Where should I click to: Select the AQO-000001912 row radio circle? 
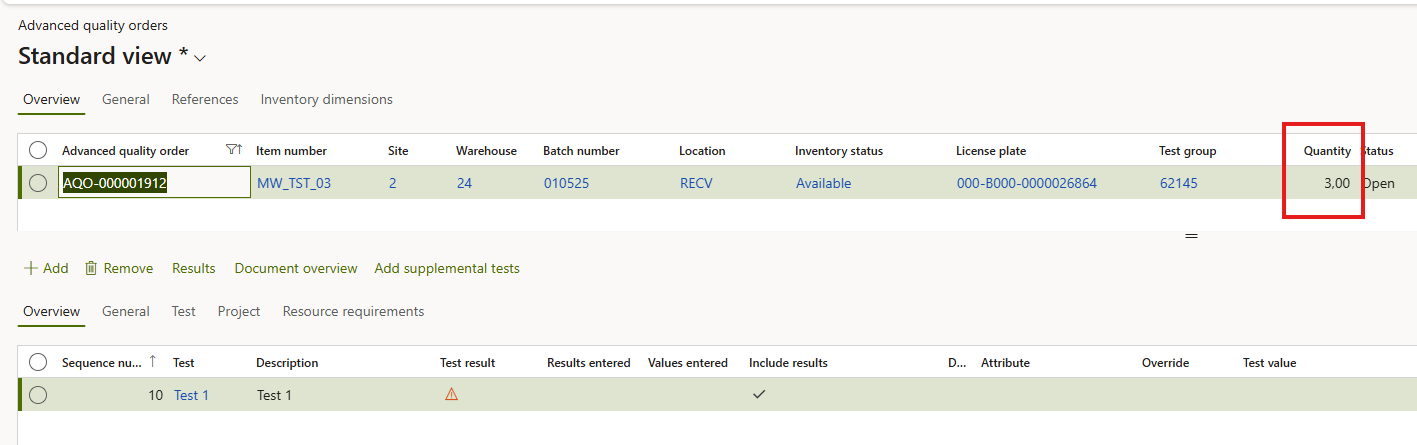pos(38,183)
